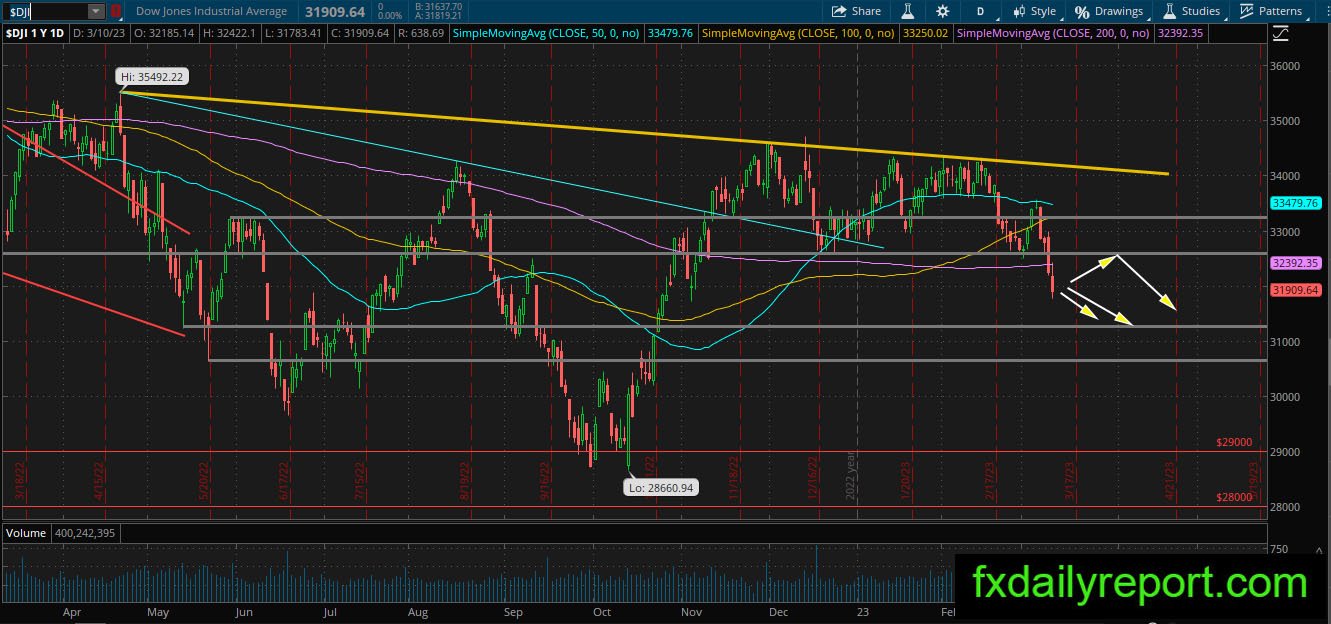Viewport: 1331px width, 624px height.
Task: Click the SimpleMovingAvg (CLOSE, 100, 0, no) label
Action: click(799, 33)
